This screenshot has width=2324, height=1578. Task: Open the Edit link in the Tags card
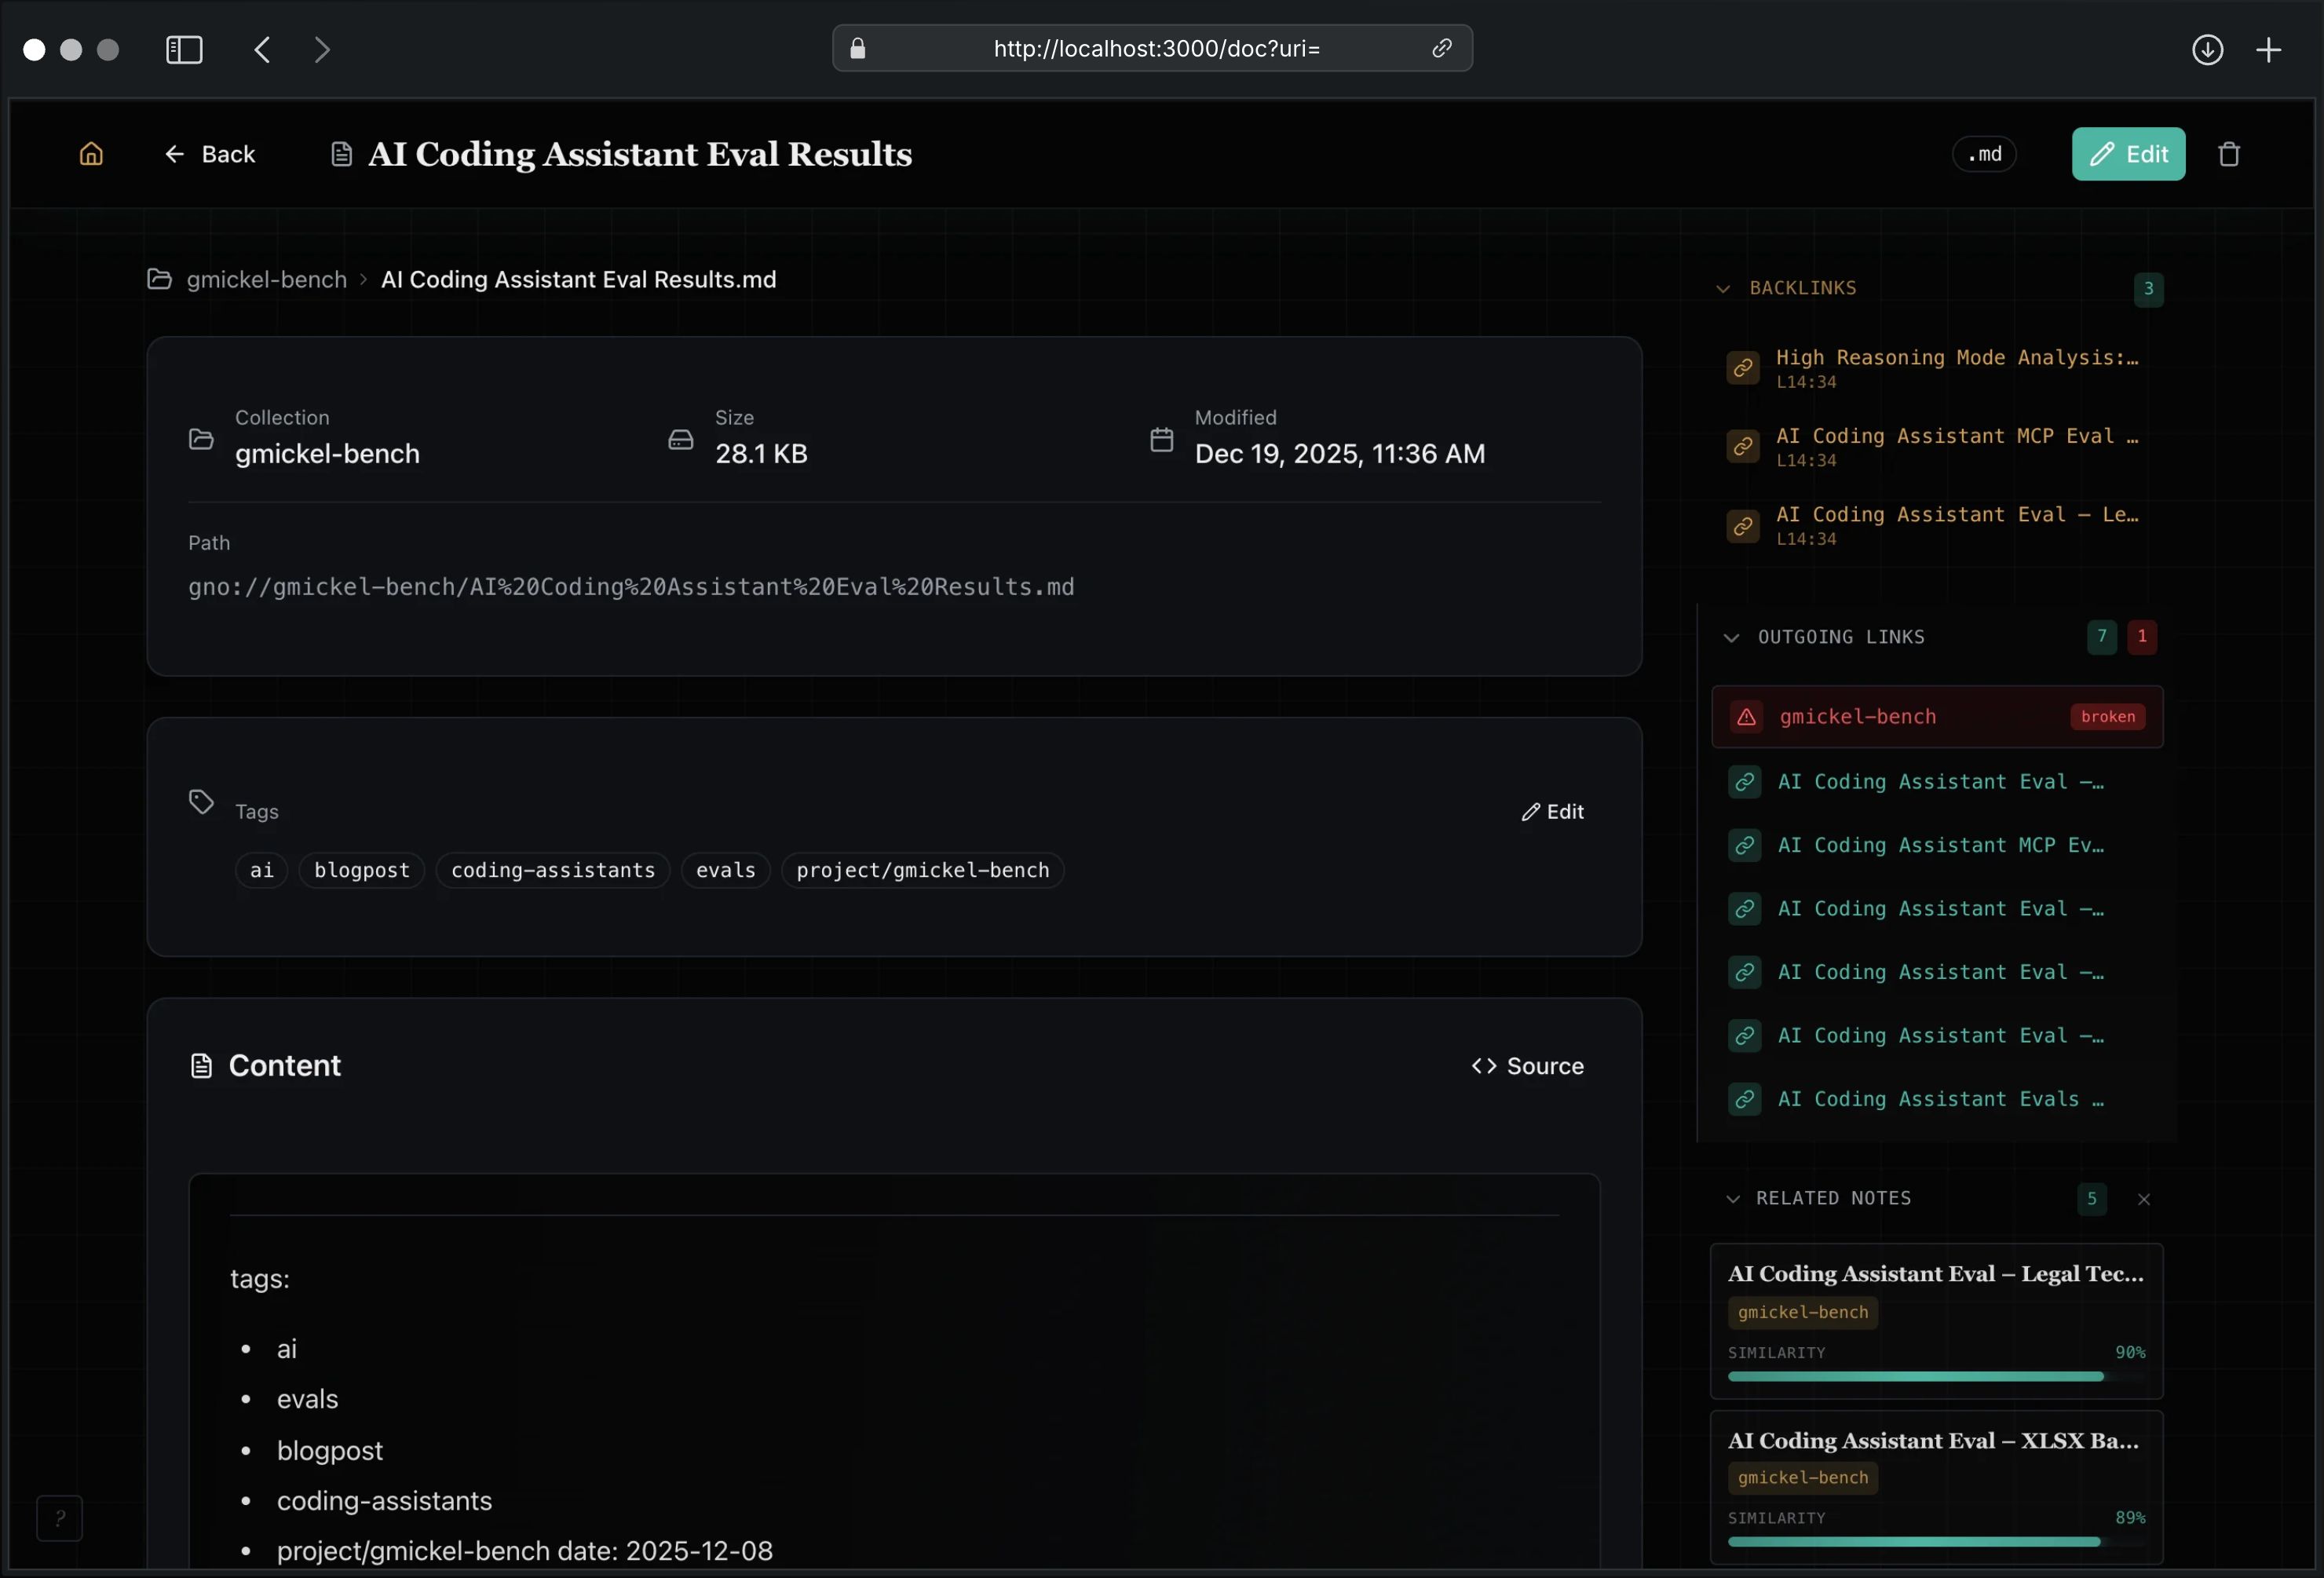coord(1552,811)
